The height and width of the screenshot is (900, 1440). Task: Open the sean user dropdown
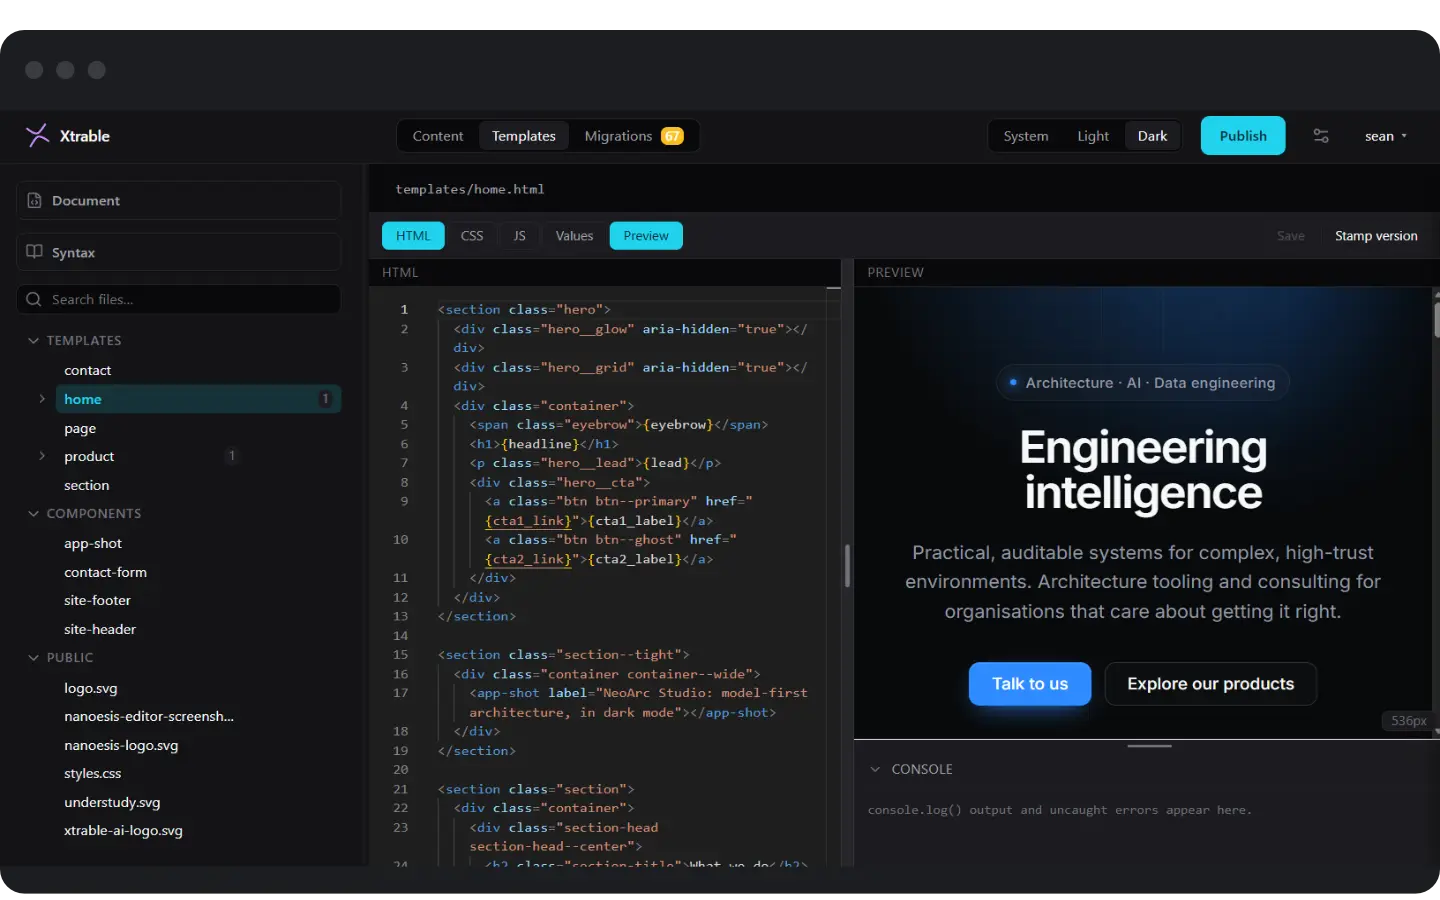1386,136
